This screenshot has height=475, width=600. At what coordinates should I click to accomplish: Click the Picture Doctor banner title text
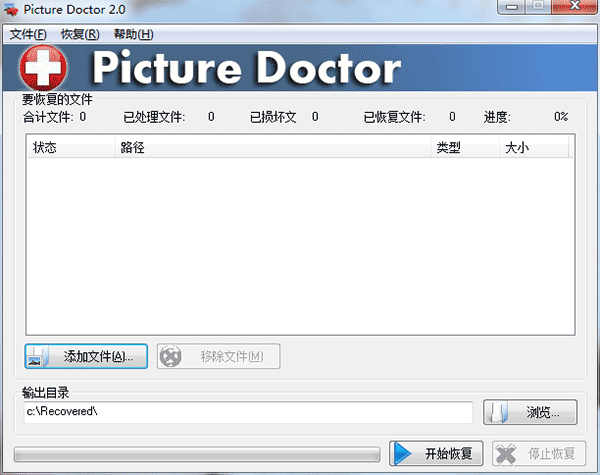coord(245,68)
